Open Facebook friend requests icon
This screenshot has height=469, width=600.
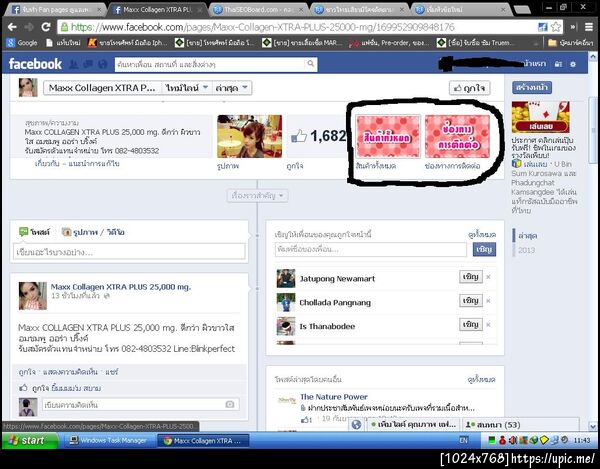pos(73,64)
